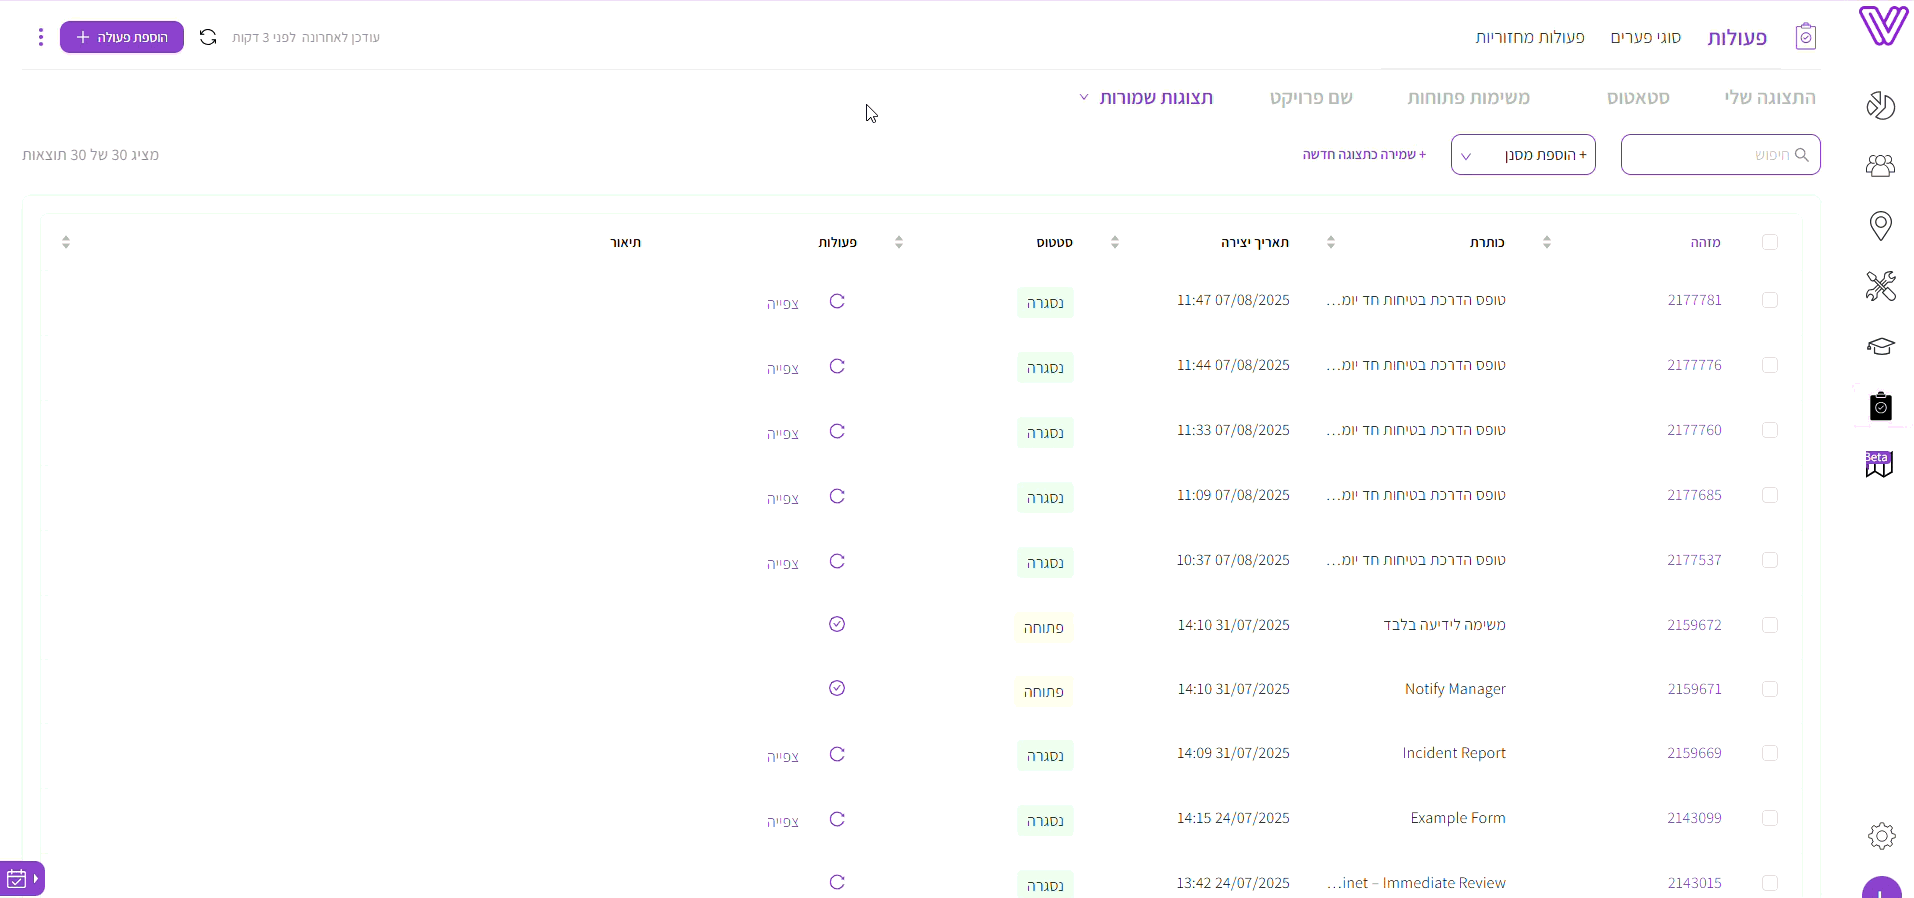The image size is (1914, 898).
Task: Switch to the פעולות מחזוריות tab
Action: point(1530,37)
